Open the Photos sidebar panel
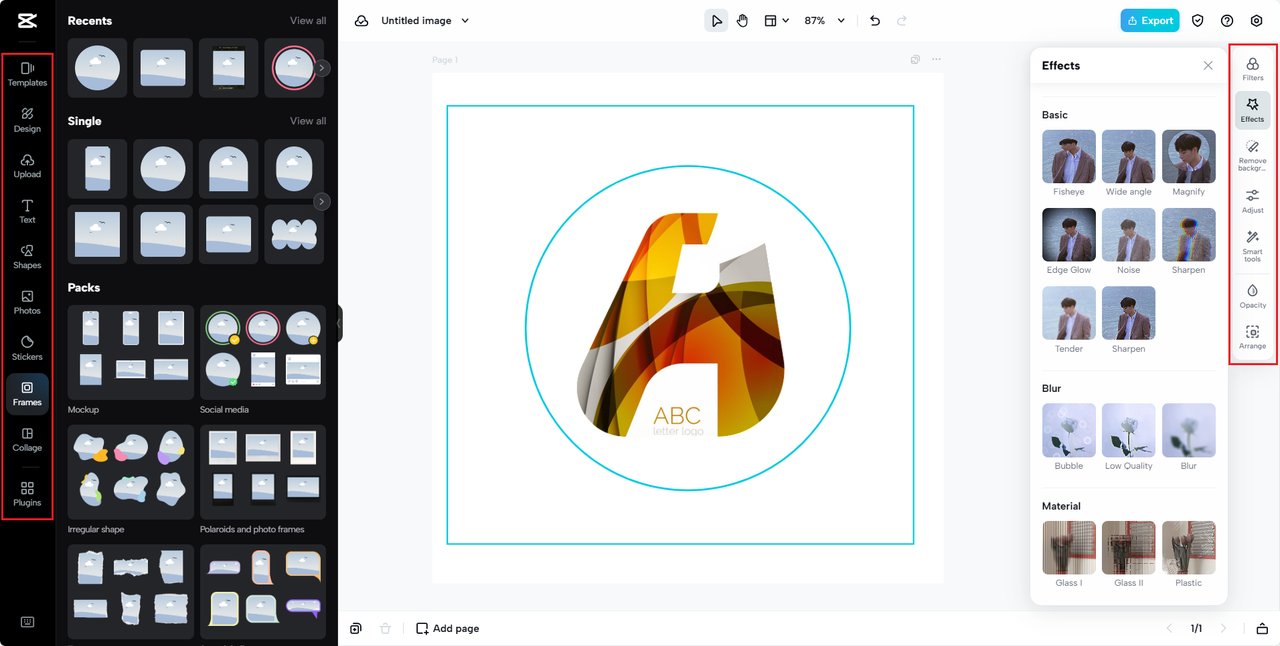 (x=27, y=302)
